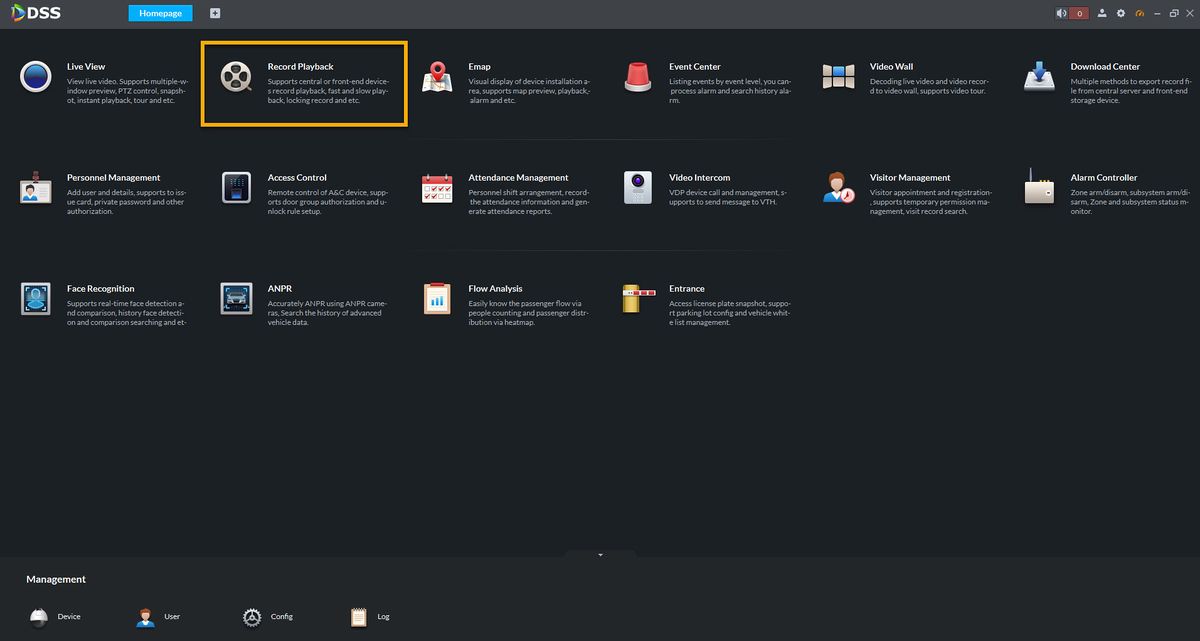Open the Emap map pin icon
This screenshot has width=1200, height=641.
coord(437,77)
